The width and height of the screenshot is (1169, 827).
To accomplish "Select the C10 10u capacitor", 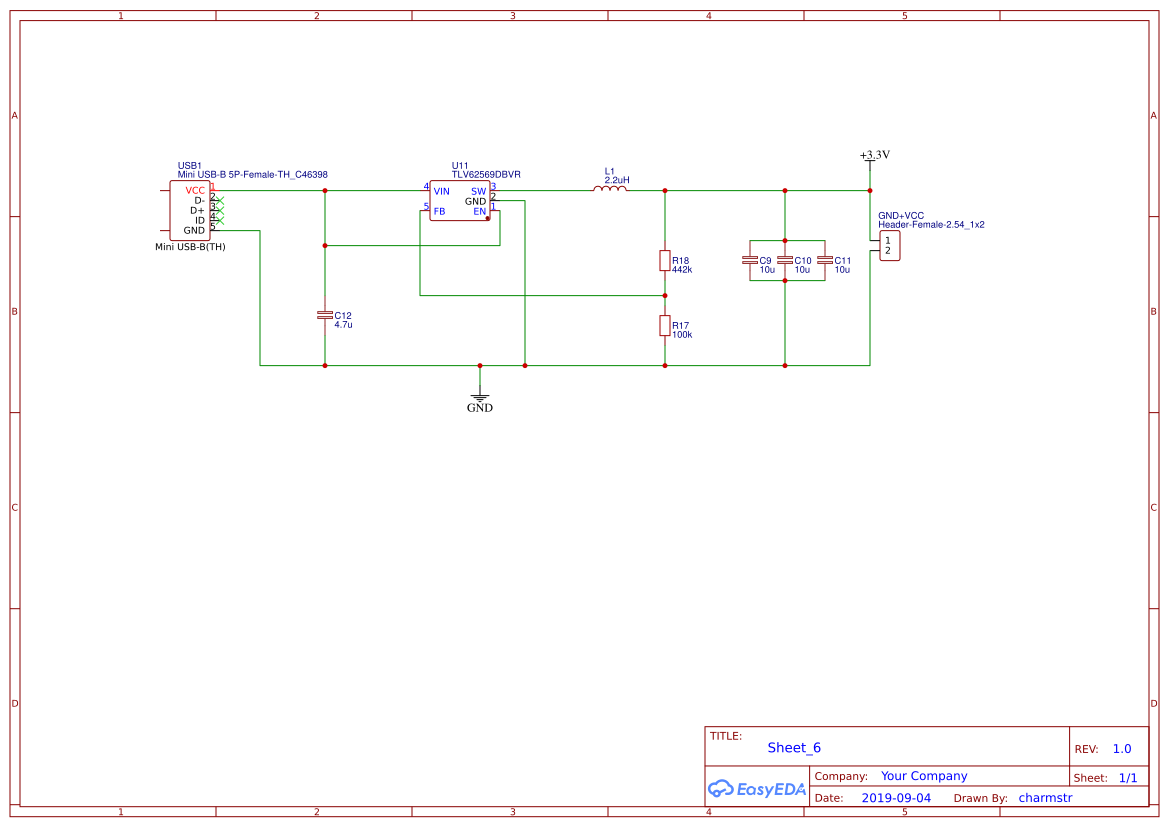I will coord(785,260).
